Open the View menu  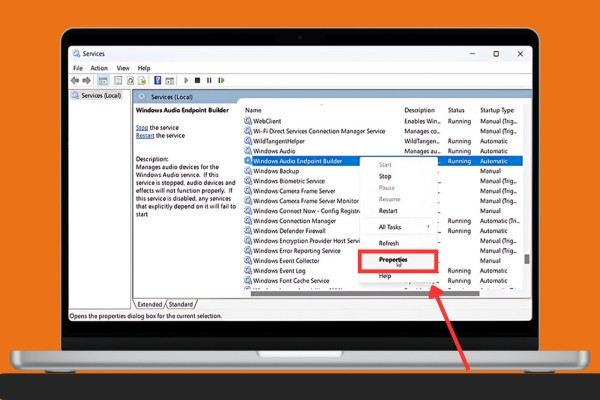[x=123, y=68]
